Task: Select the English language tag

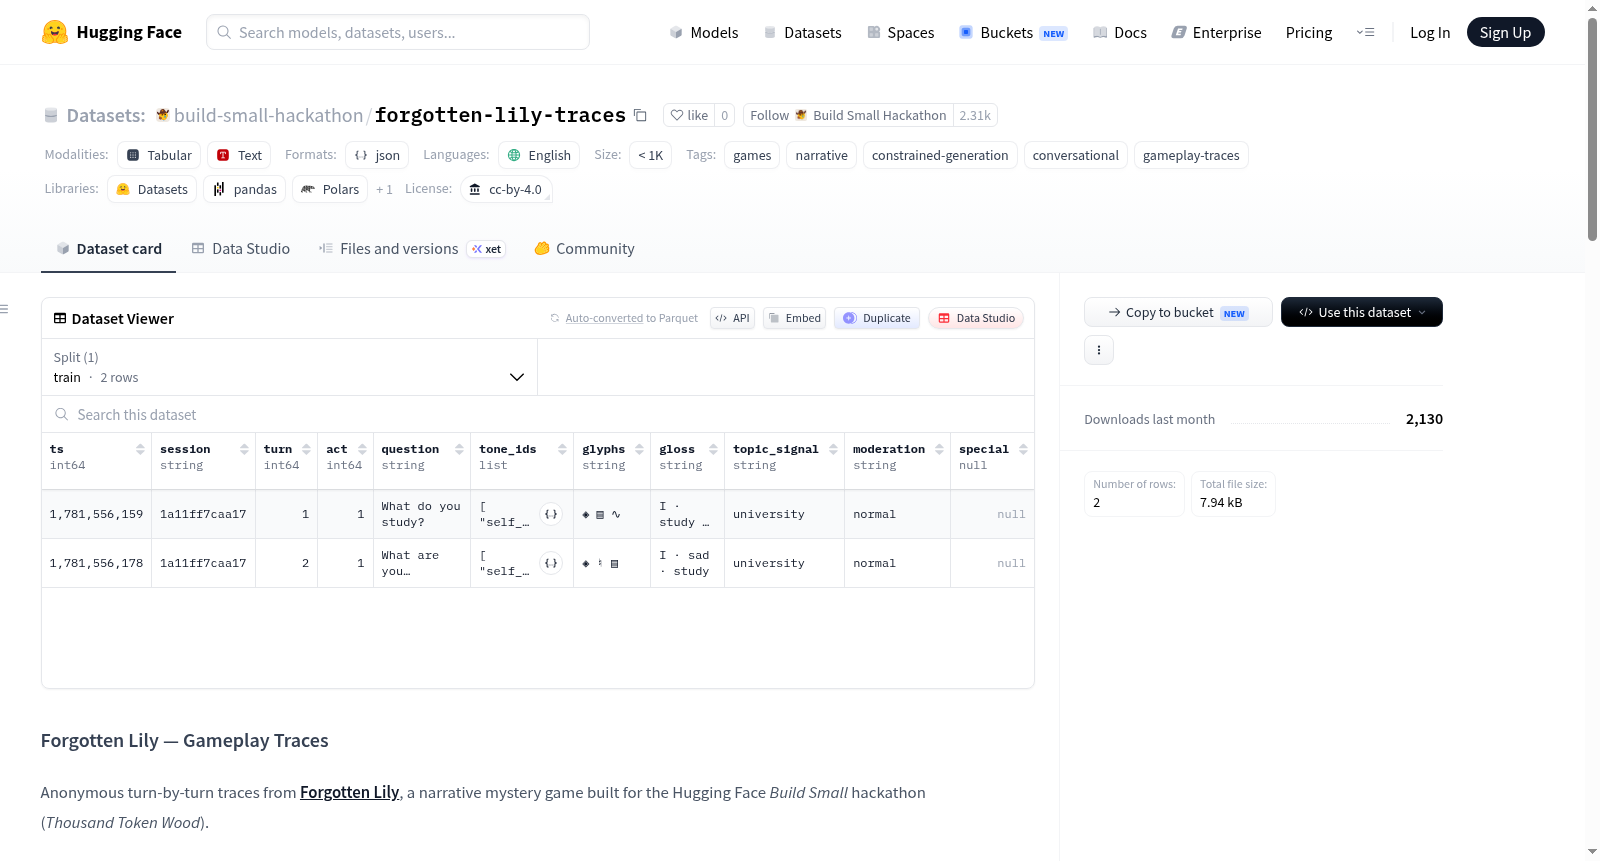Action: (539, 155)
